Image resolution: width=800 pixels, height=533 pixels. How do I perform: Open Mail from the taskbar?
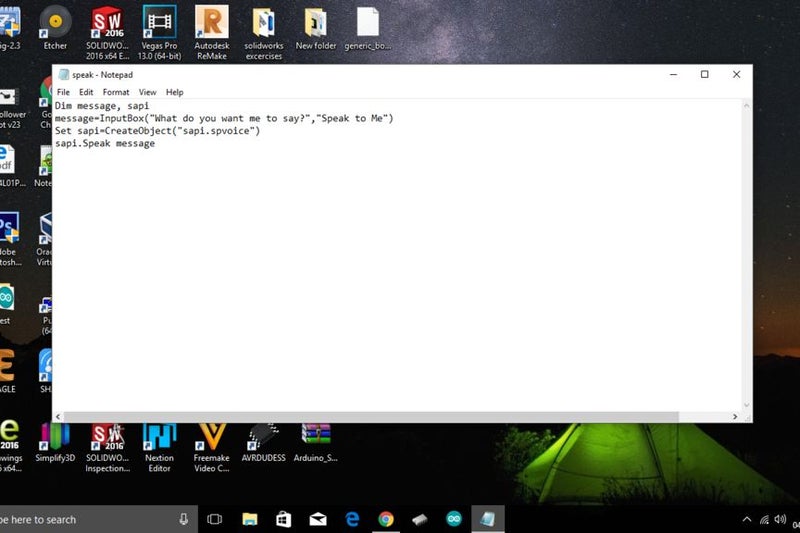[x=318, y=519]
